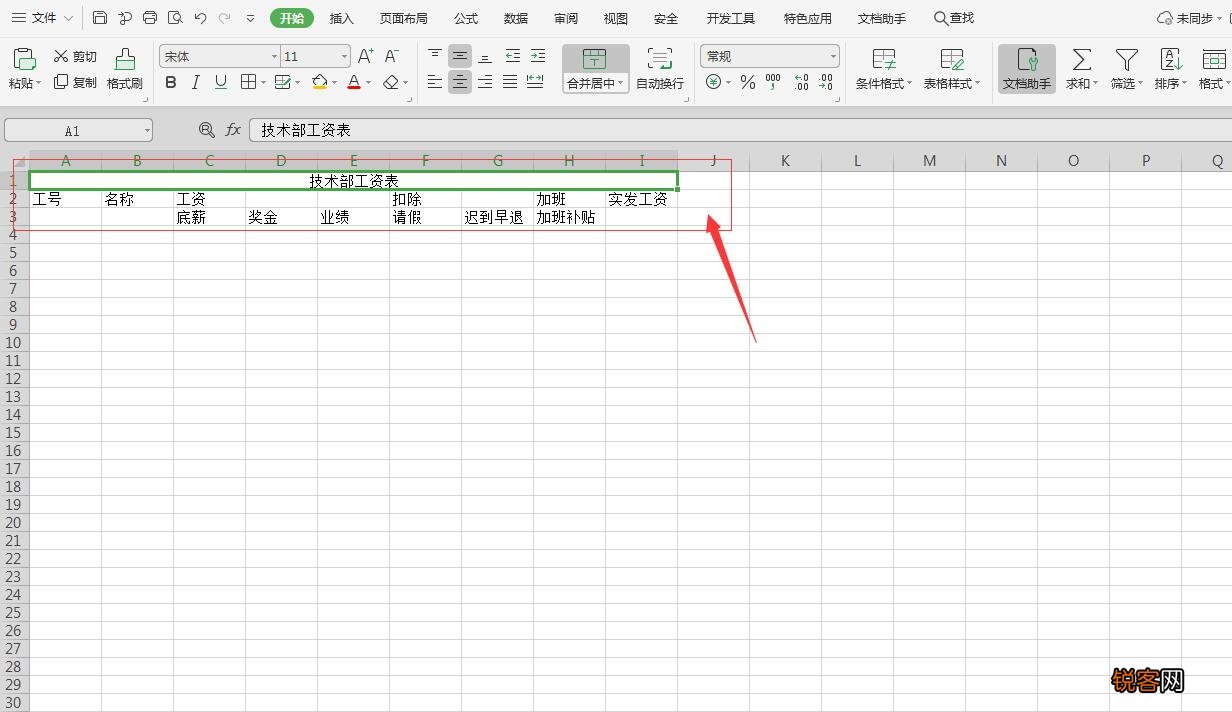Click the Paste (粘贴) clipboard icon
The height and width of the screenshot is (712, 1232).
24,59
